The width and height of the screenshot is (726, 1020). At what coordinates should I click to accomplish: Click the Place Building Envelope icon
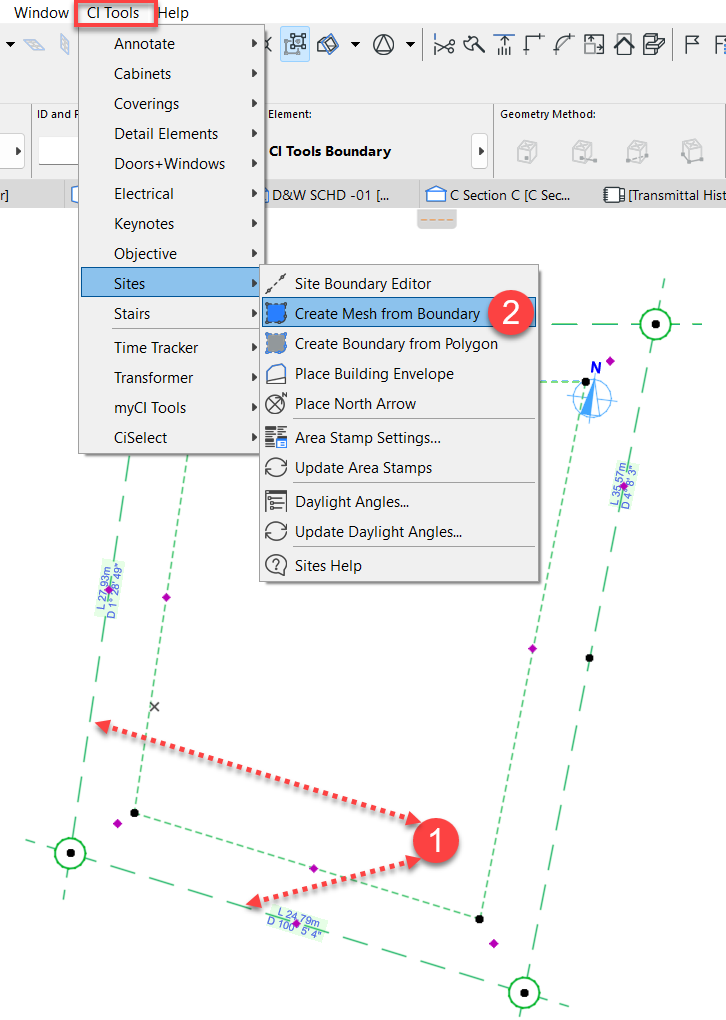[276, 374]
